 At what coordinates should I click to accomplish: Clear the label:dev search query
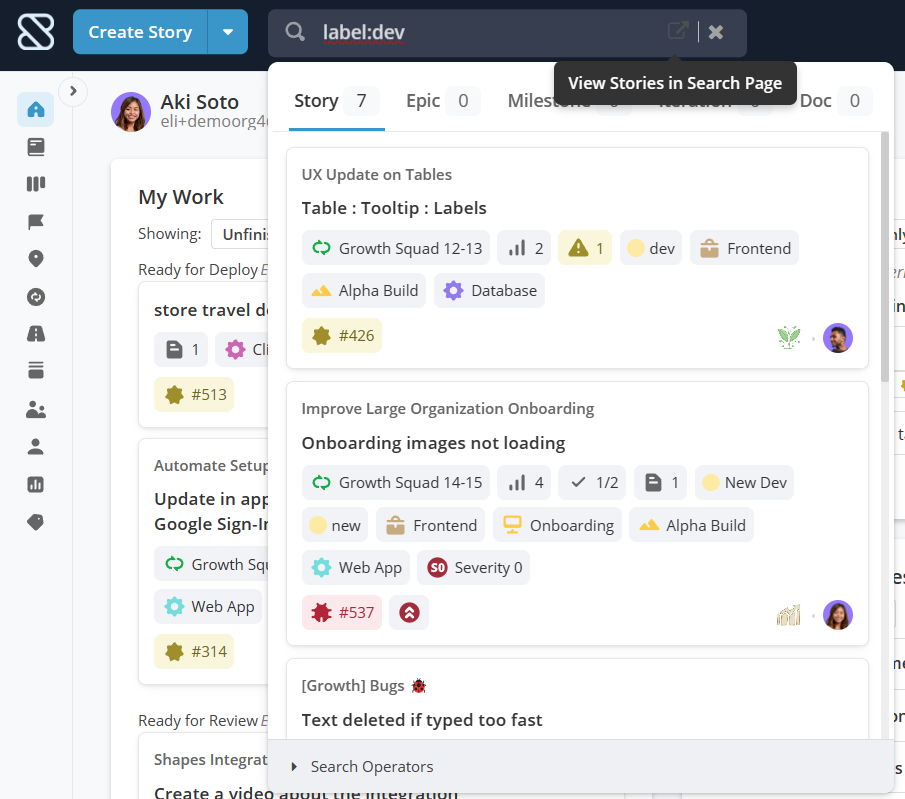click(716, 32)
